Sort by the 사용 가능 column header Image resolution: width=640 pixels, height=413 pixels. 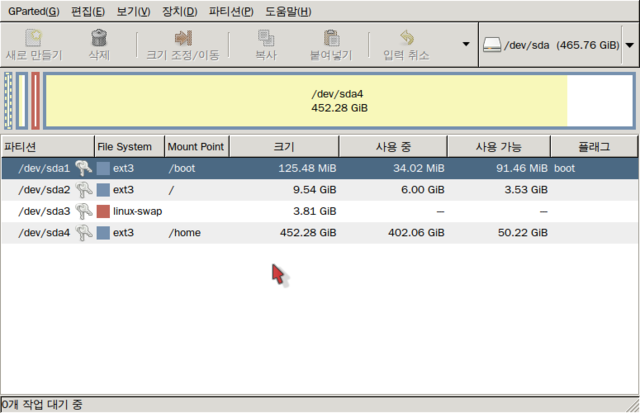pyautogui.click(x=499, y=147)
